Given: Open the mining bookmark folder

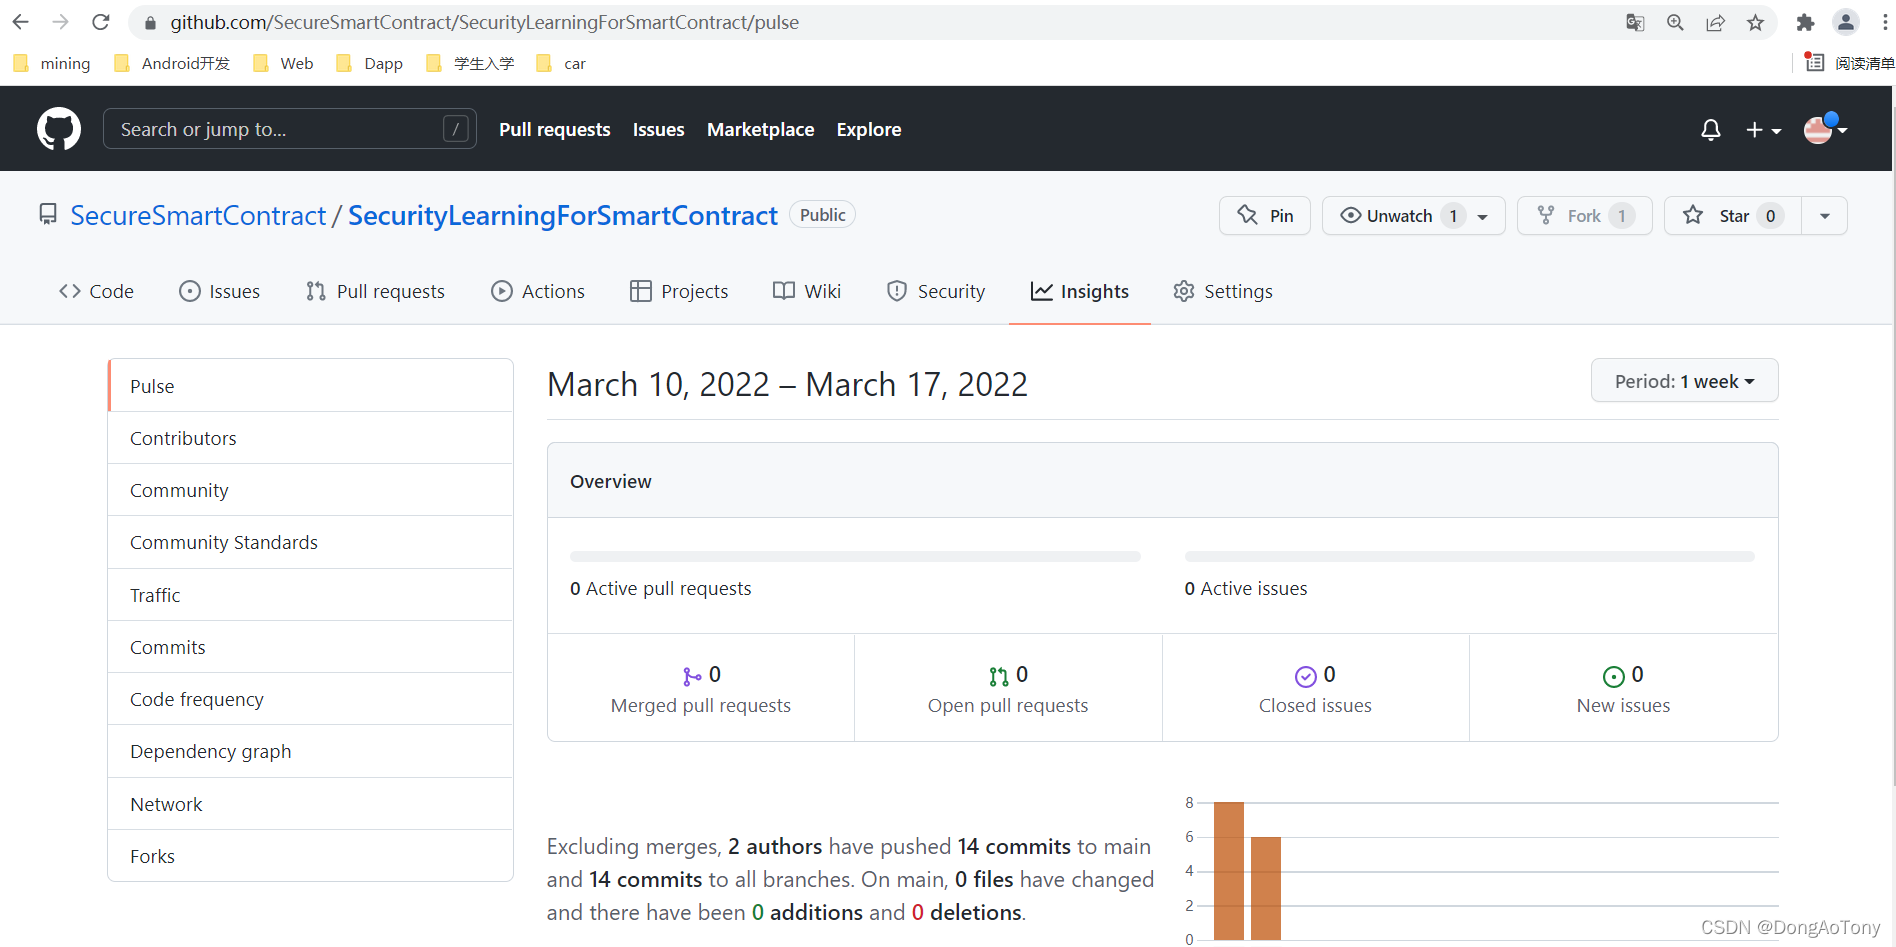Looking at the screenshot, I should (52, 63).
